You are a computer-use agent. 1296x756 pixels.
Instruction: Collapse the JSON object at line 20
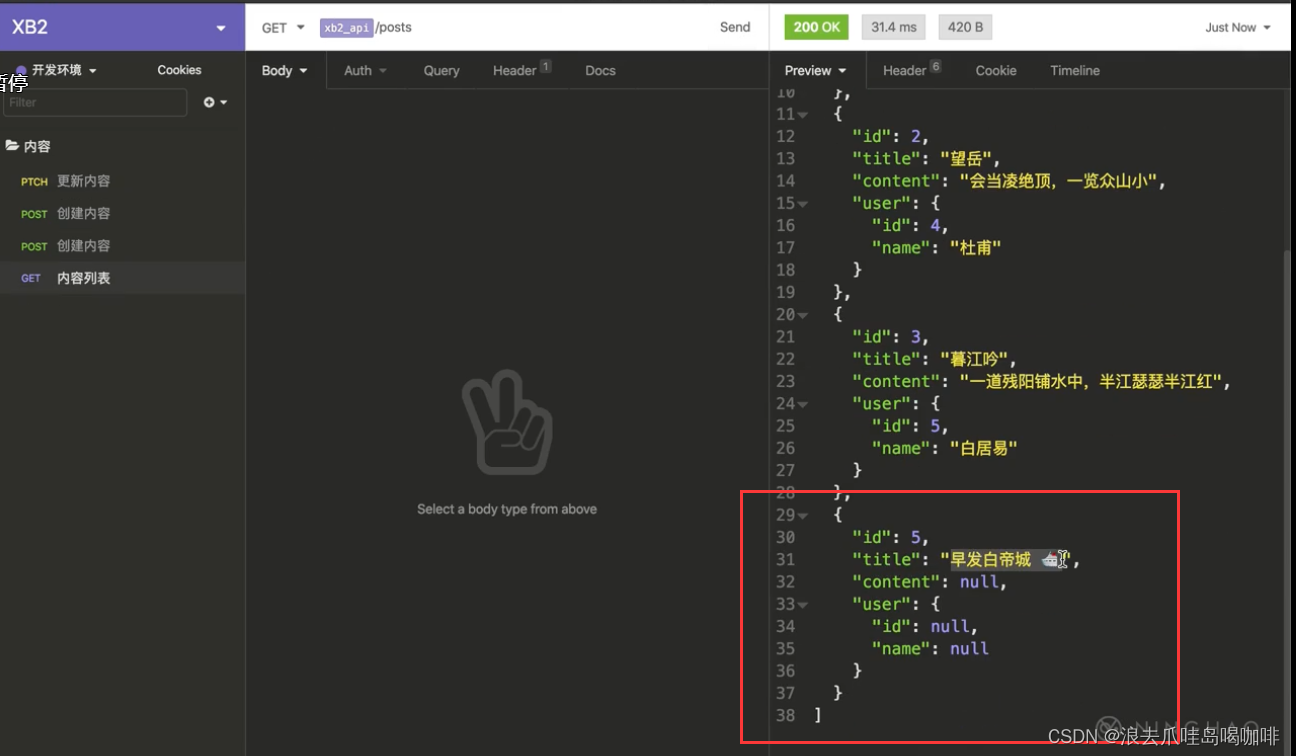pyautogui.click(x=803, y=314)
